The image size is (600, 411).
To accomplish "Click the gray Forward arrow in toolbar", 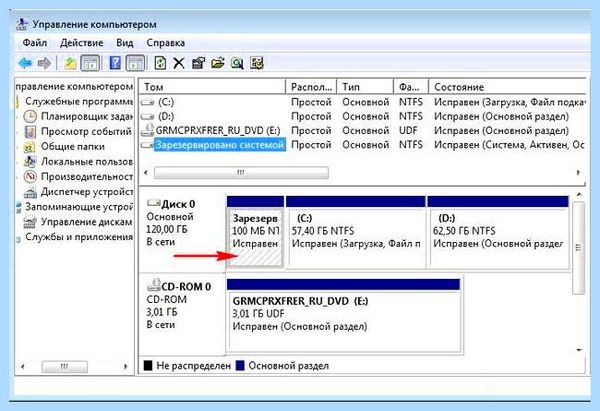I will (x=44, y=63).
